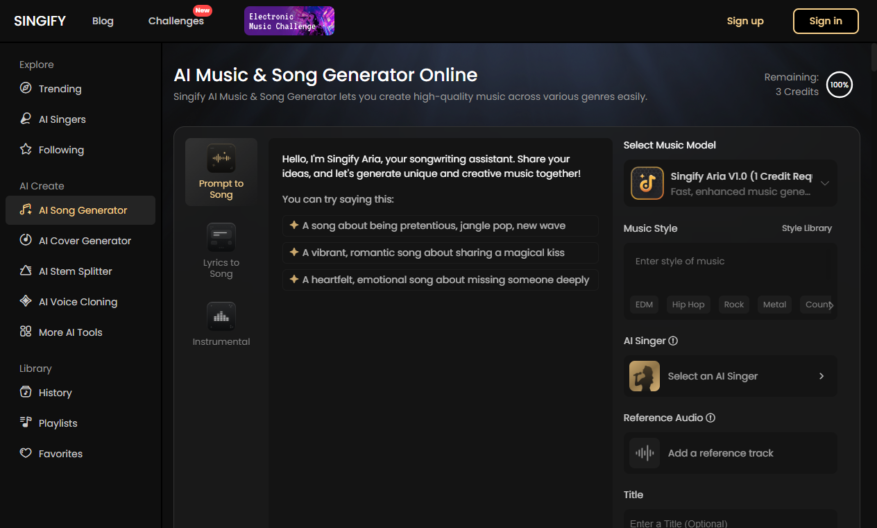Open the Select an AI Singer chevron
Image resolution: width=877 pixels, height=528 pixels.
[822, 376]
